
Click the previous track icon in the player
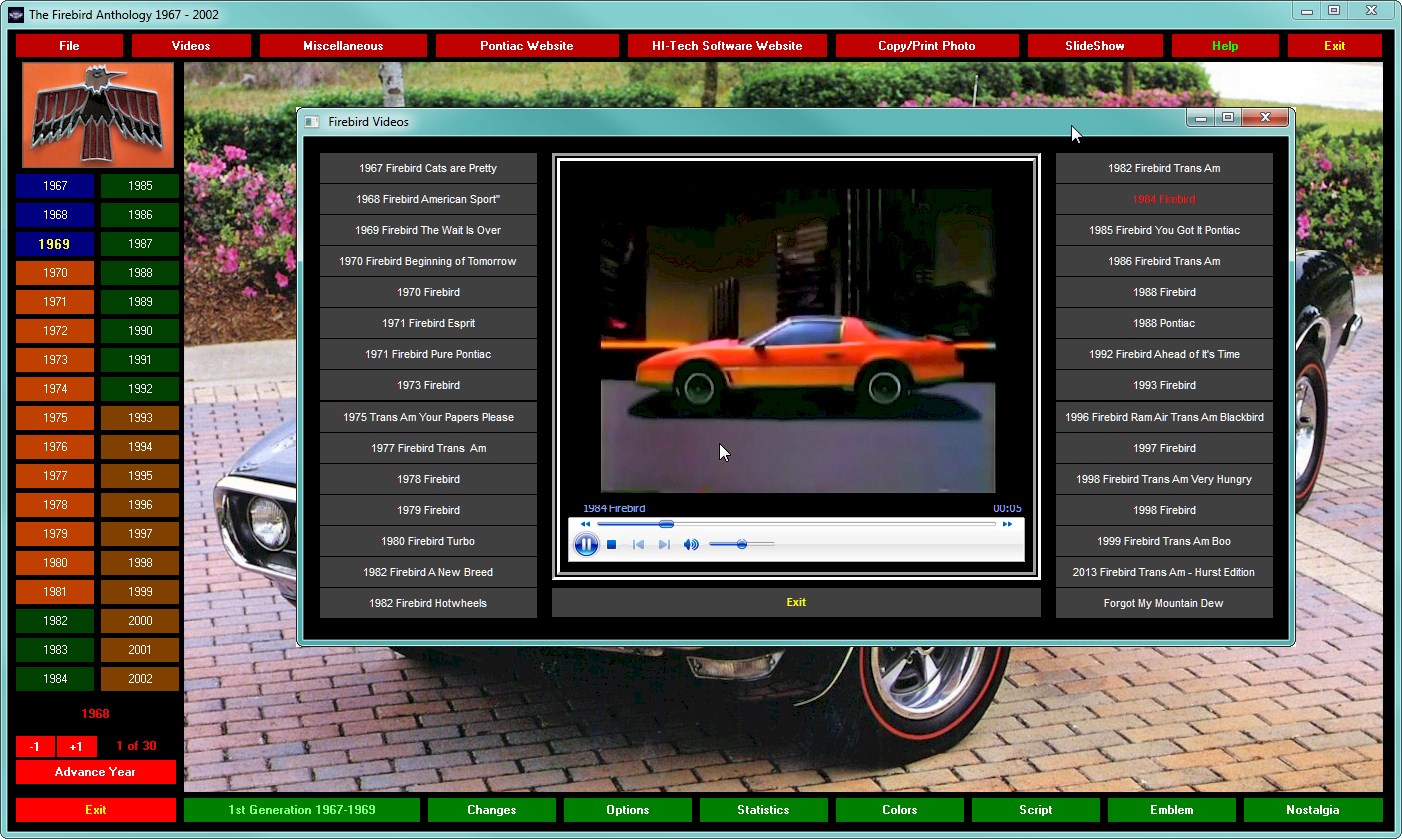tap(638, 545)
